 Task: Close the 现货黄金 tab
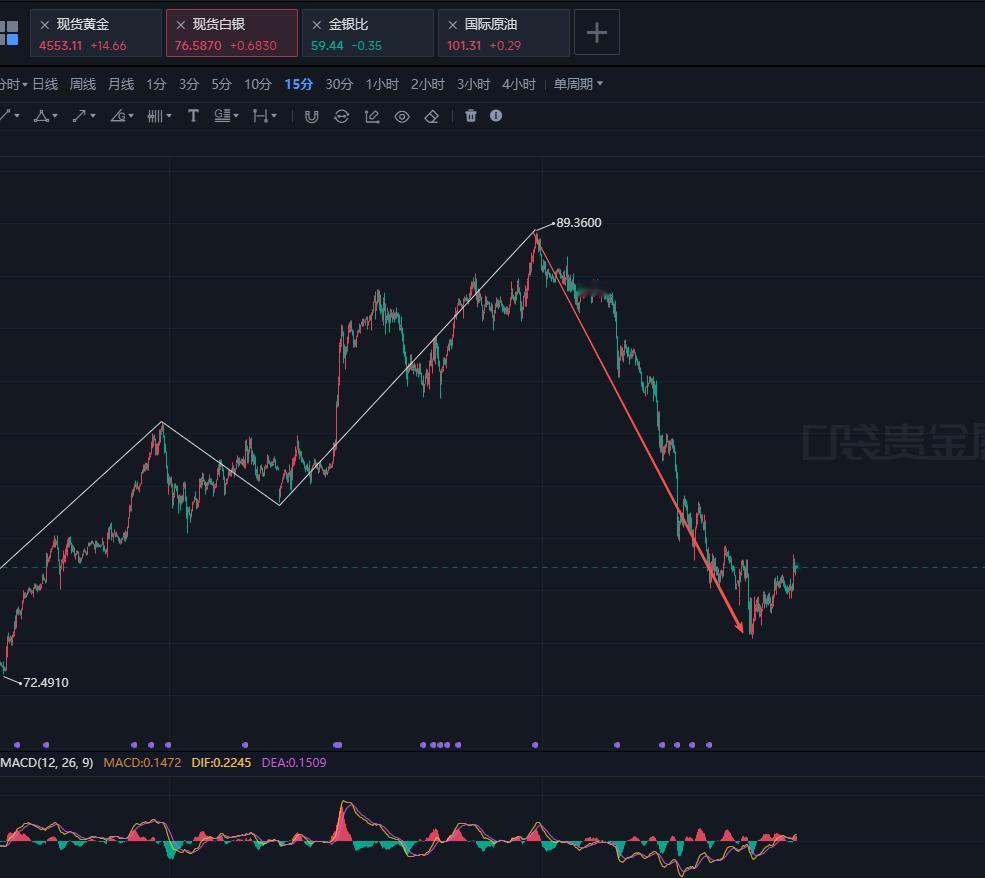point(45,25)
